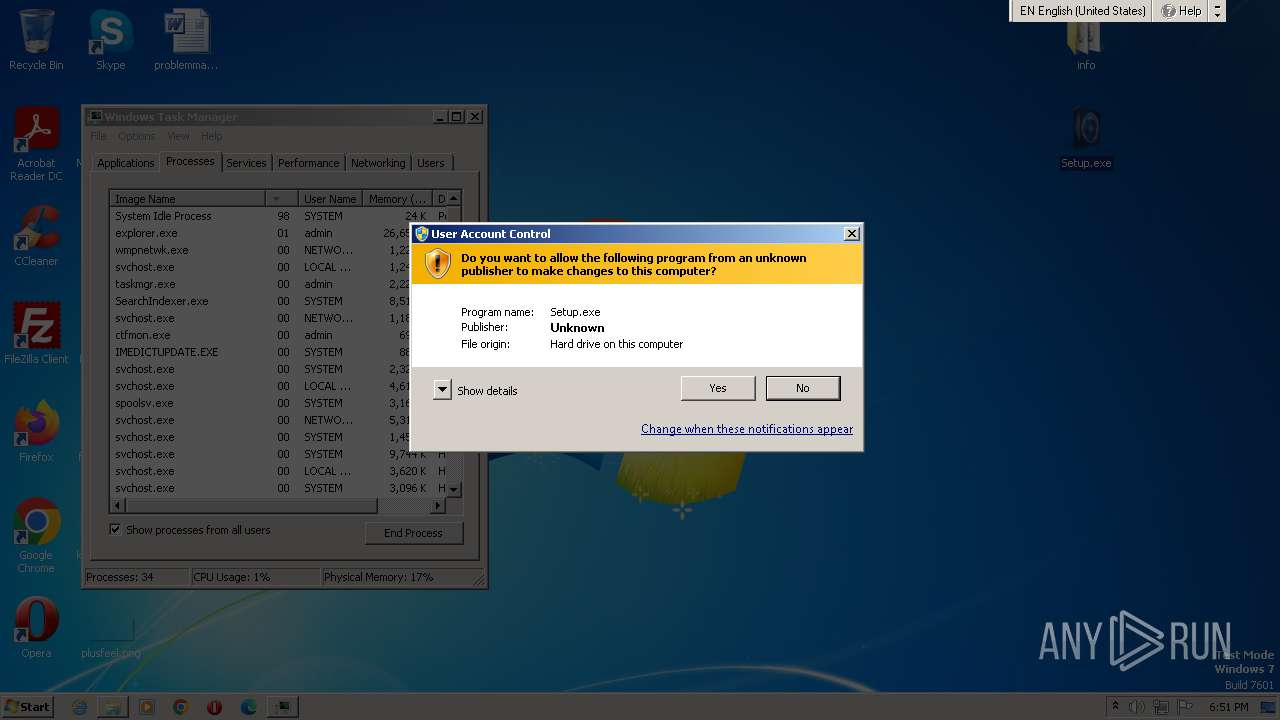Click Help on the language bar

click(x=1181, y=11)
